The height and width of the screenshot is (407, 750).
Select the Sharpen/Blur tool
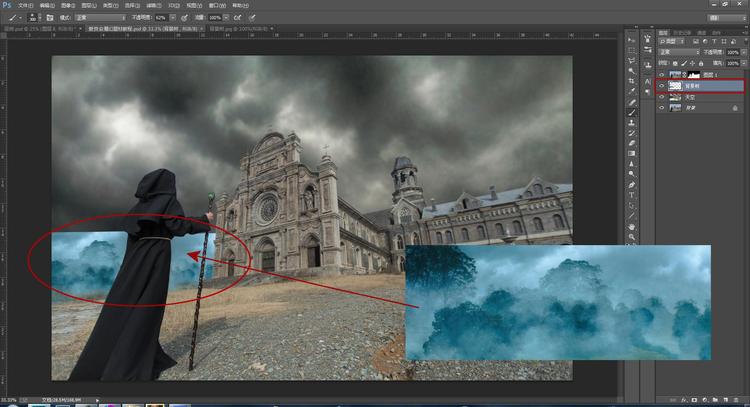pos(631,164)
